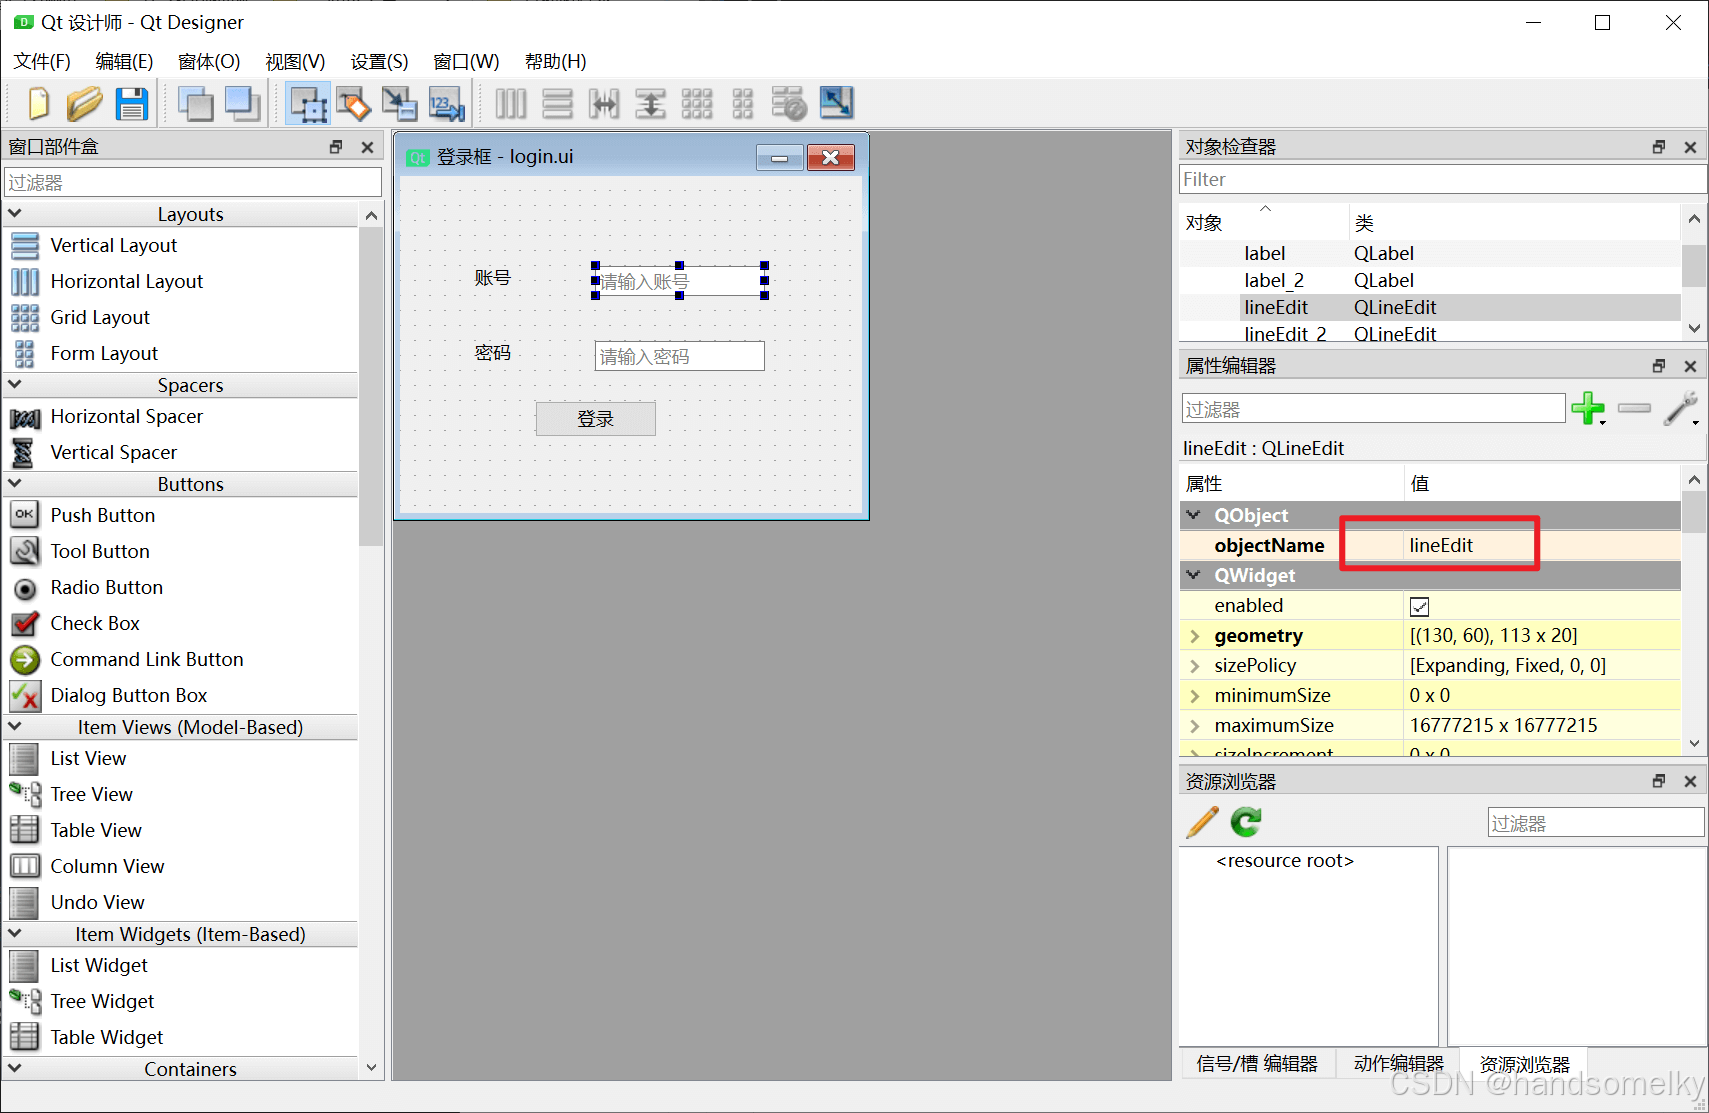Open the 窗体(O) menu
Screen dimensions: 1709x1113
click(x=209, y=61)
